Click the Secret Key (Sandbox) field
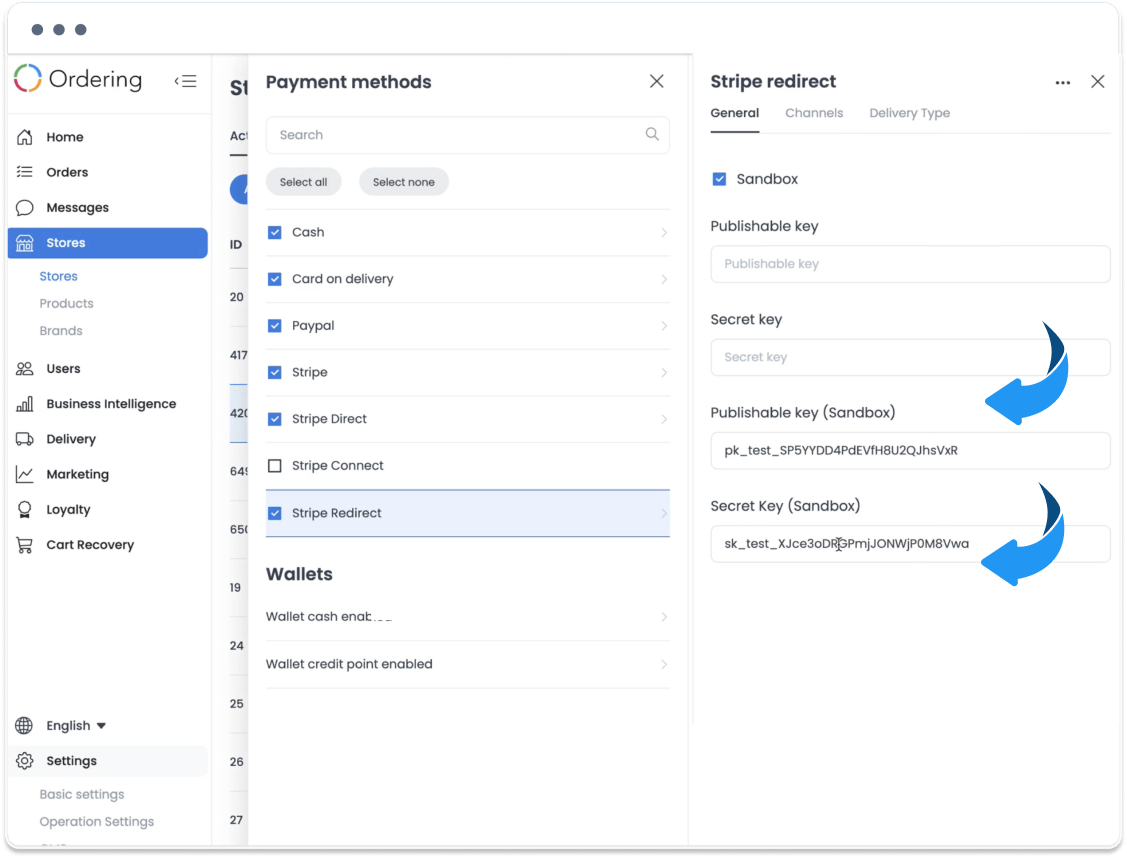Viewport: 1127px width, 859px height. (x=910, y=544)
